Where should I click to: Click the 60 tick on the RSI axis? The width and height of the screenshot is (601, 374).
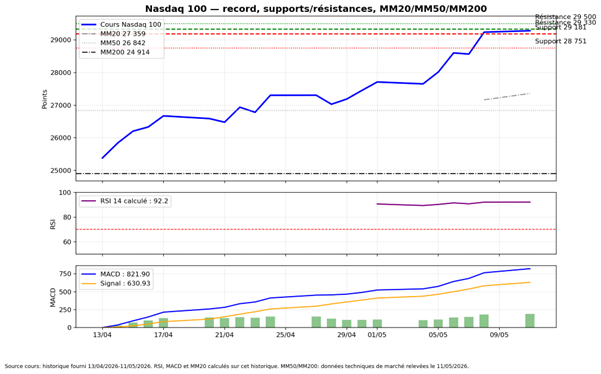click(68, 242)
